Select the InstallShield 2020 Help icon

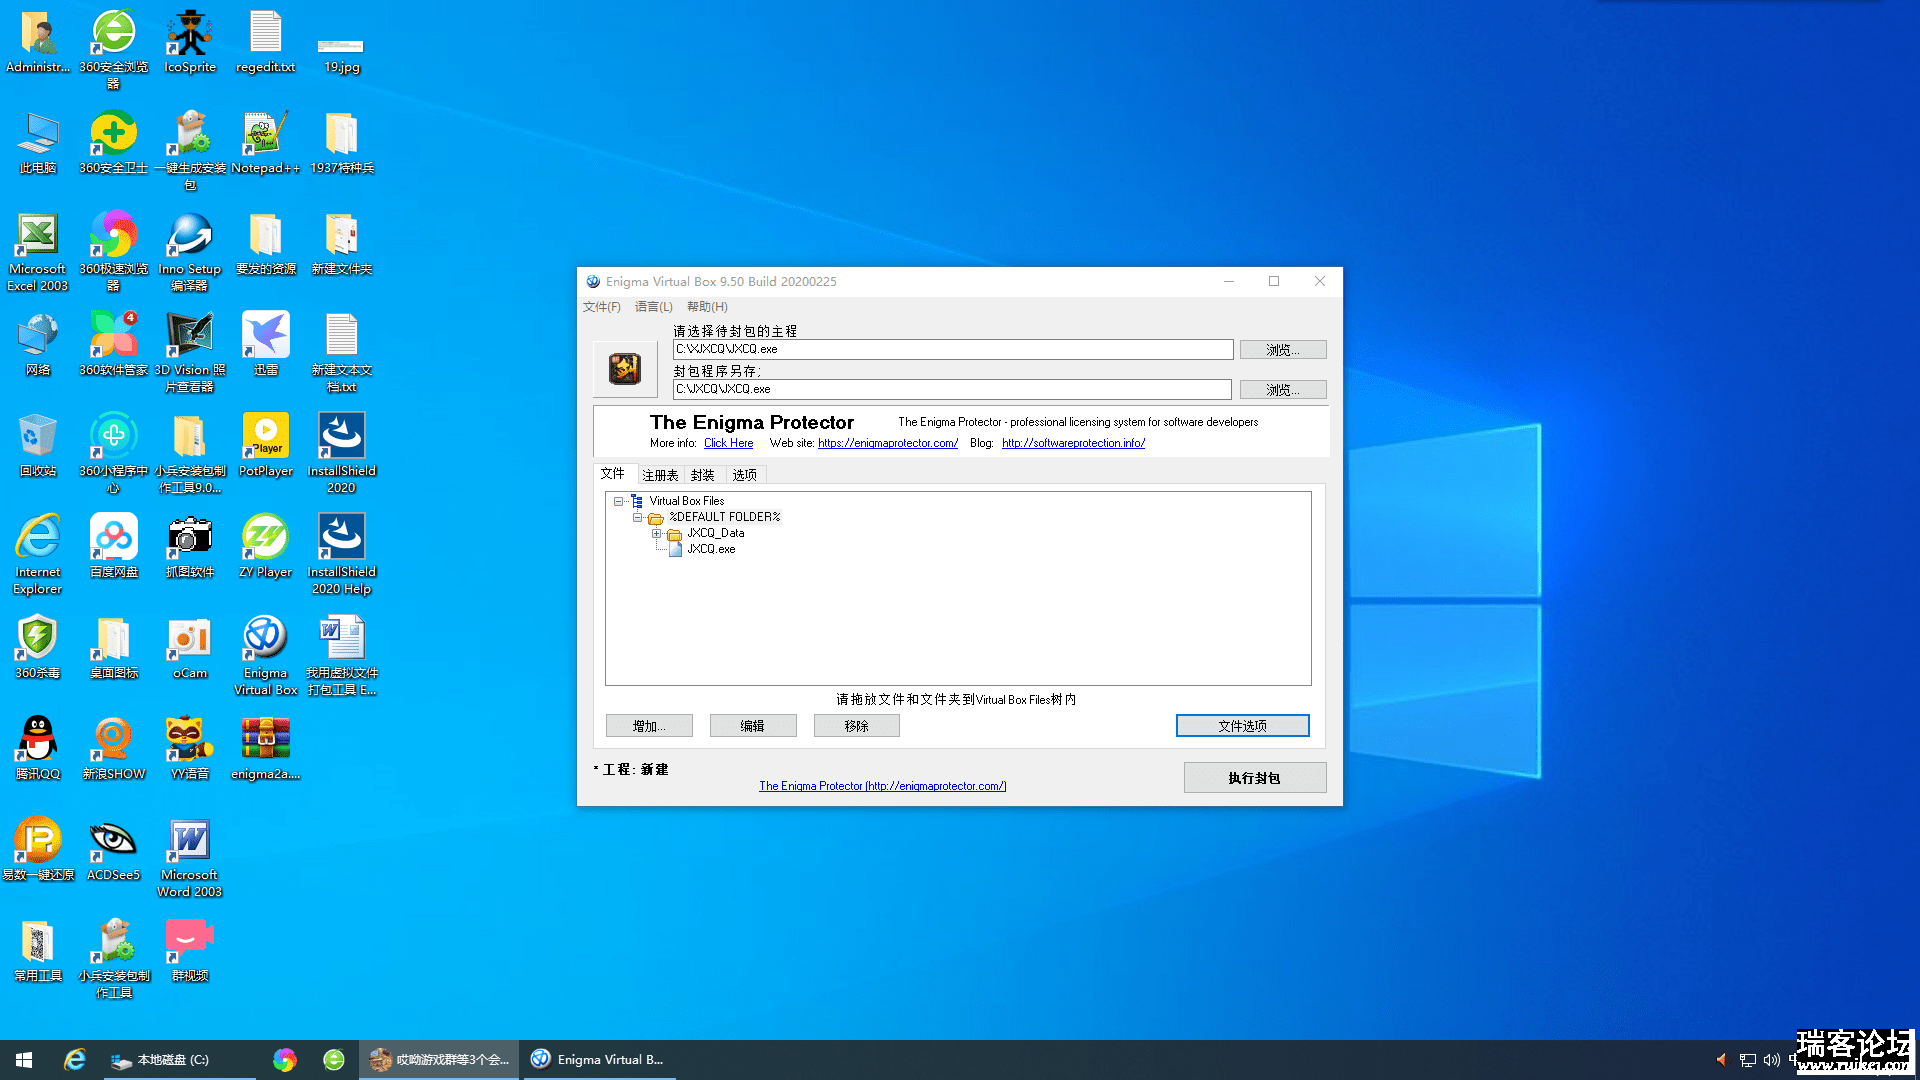click(x=342, y=554)
